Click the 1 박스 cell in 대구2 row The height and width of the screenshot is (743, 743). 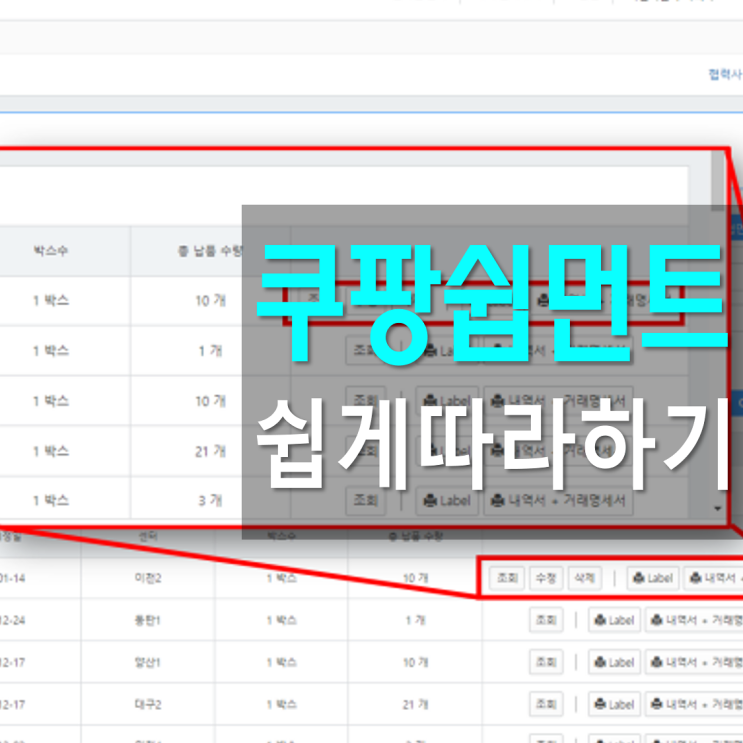281,704
